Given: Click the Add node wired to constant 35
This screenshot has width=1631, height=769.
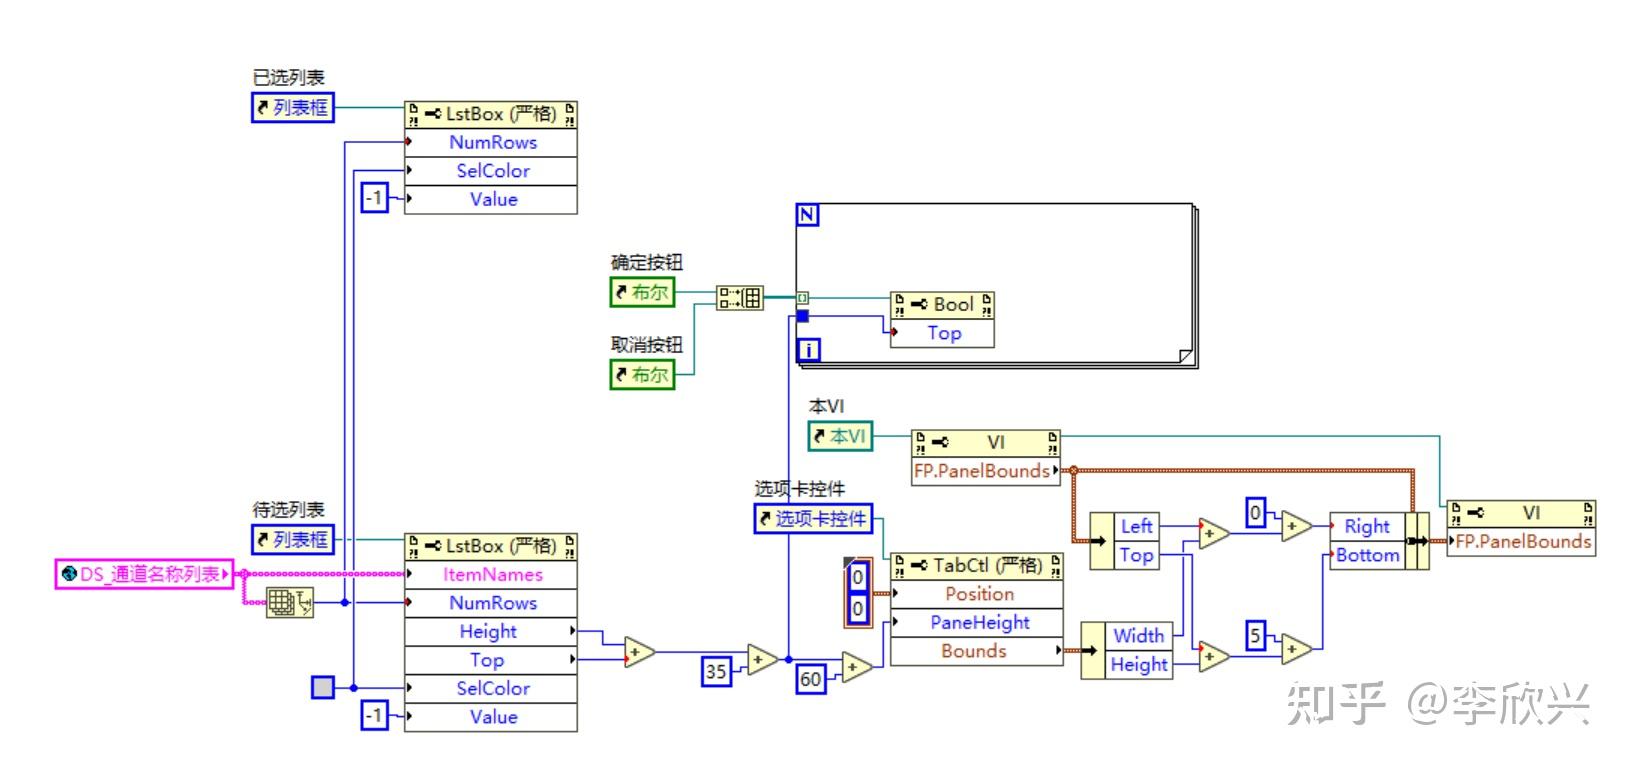Looking at the screenshot, I should pyautogui.click(x=763, y=659).
